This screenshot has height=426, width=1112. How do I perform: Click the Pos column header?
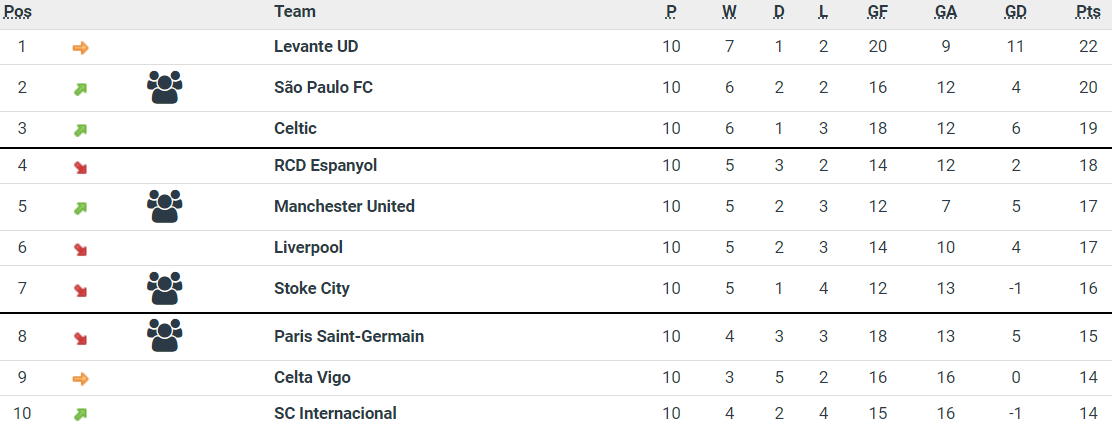(18, 12)
